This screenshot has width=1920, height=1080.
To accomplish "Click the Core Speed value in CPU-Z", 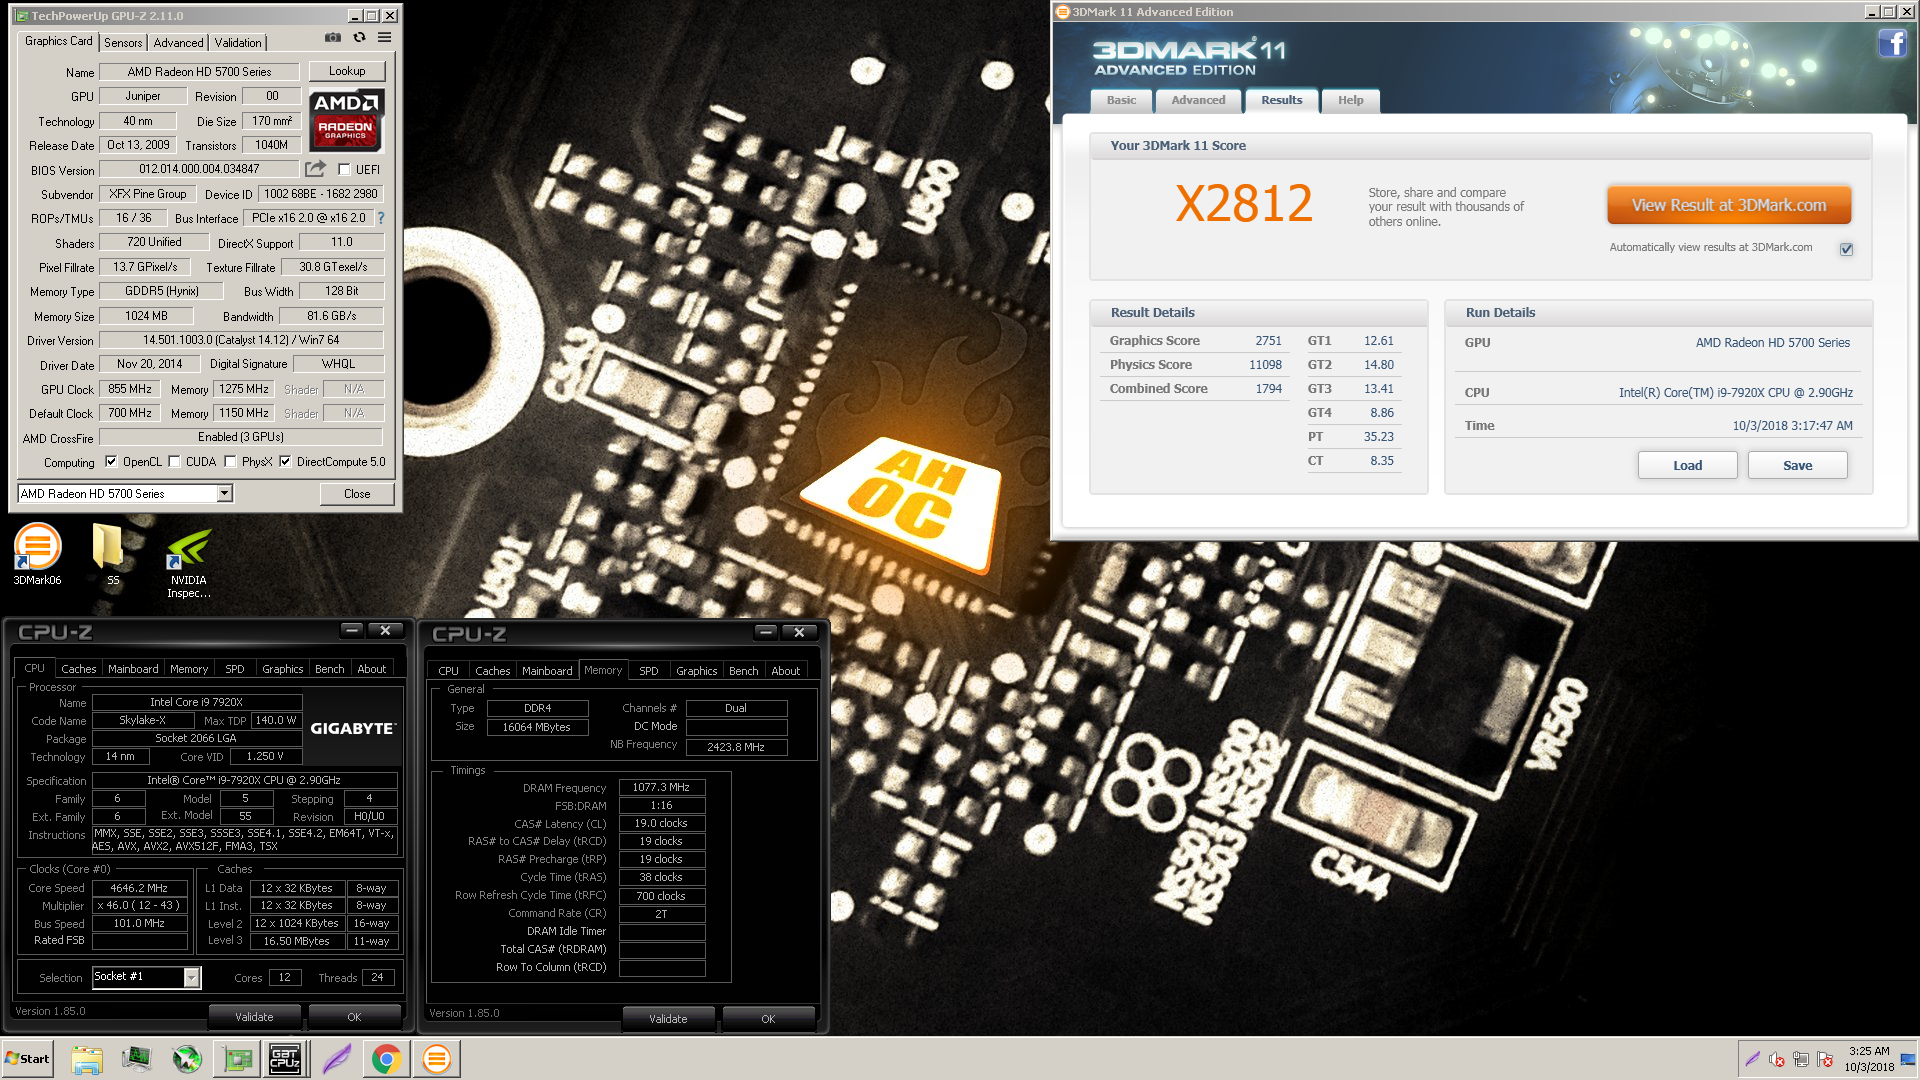I will click(139, 888).
